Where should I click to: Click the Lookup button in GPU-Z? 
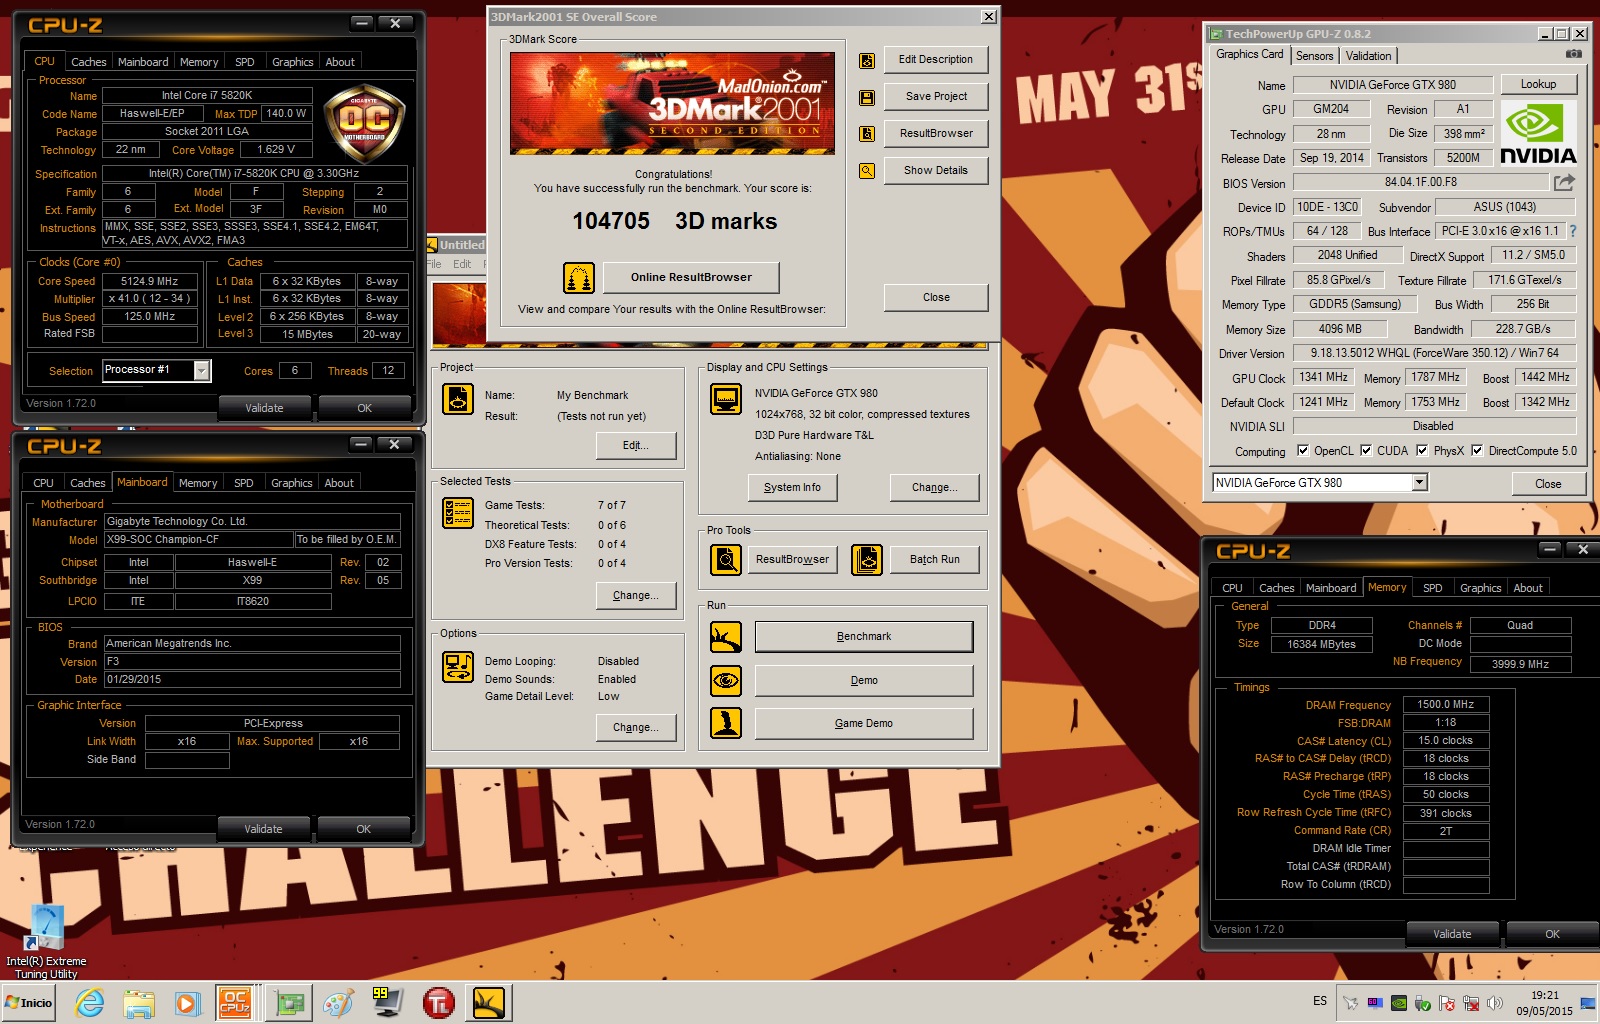pos(1538,85)
